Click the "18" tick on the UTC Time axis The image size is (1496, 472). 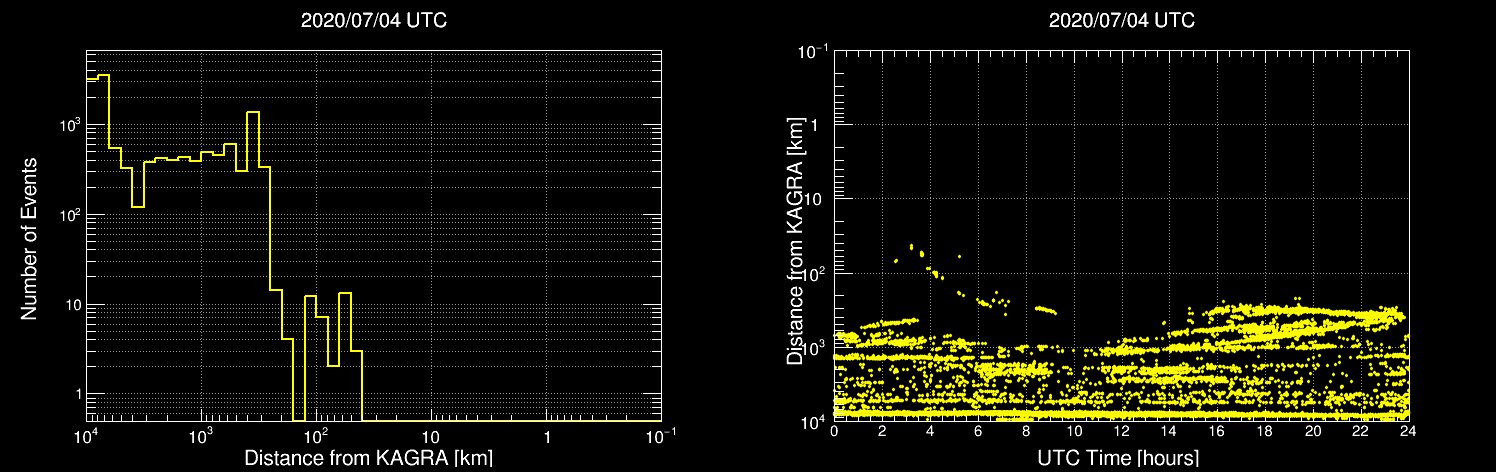[1265, 431]
